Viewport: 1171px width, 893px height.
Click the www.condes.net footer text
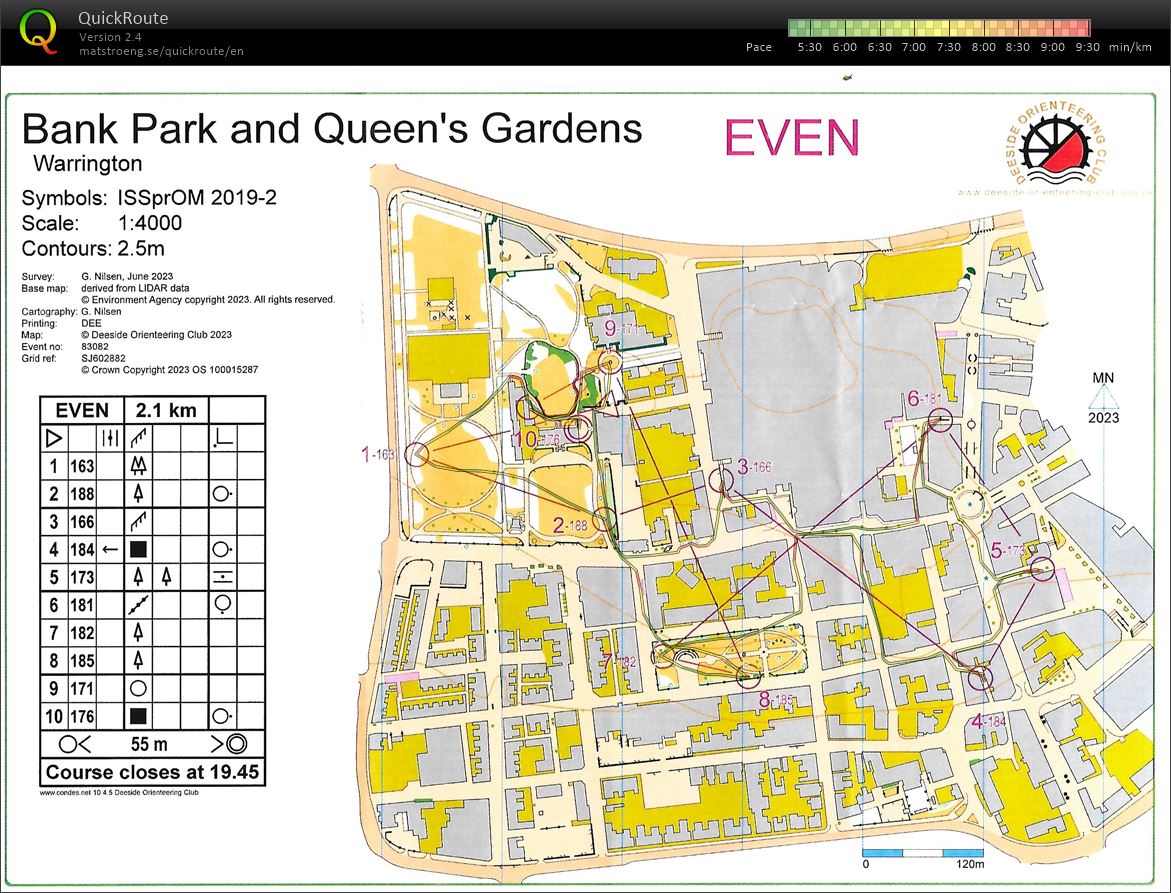(119, 793)
